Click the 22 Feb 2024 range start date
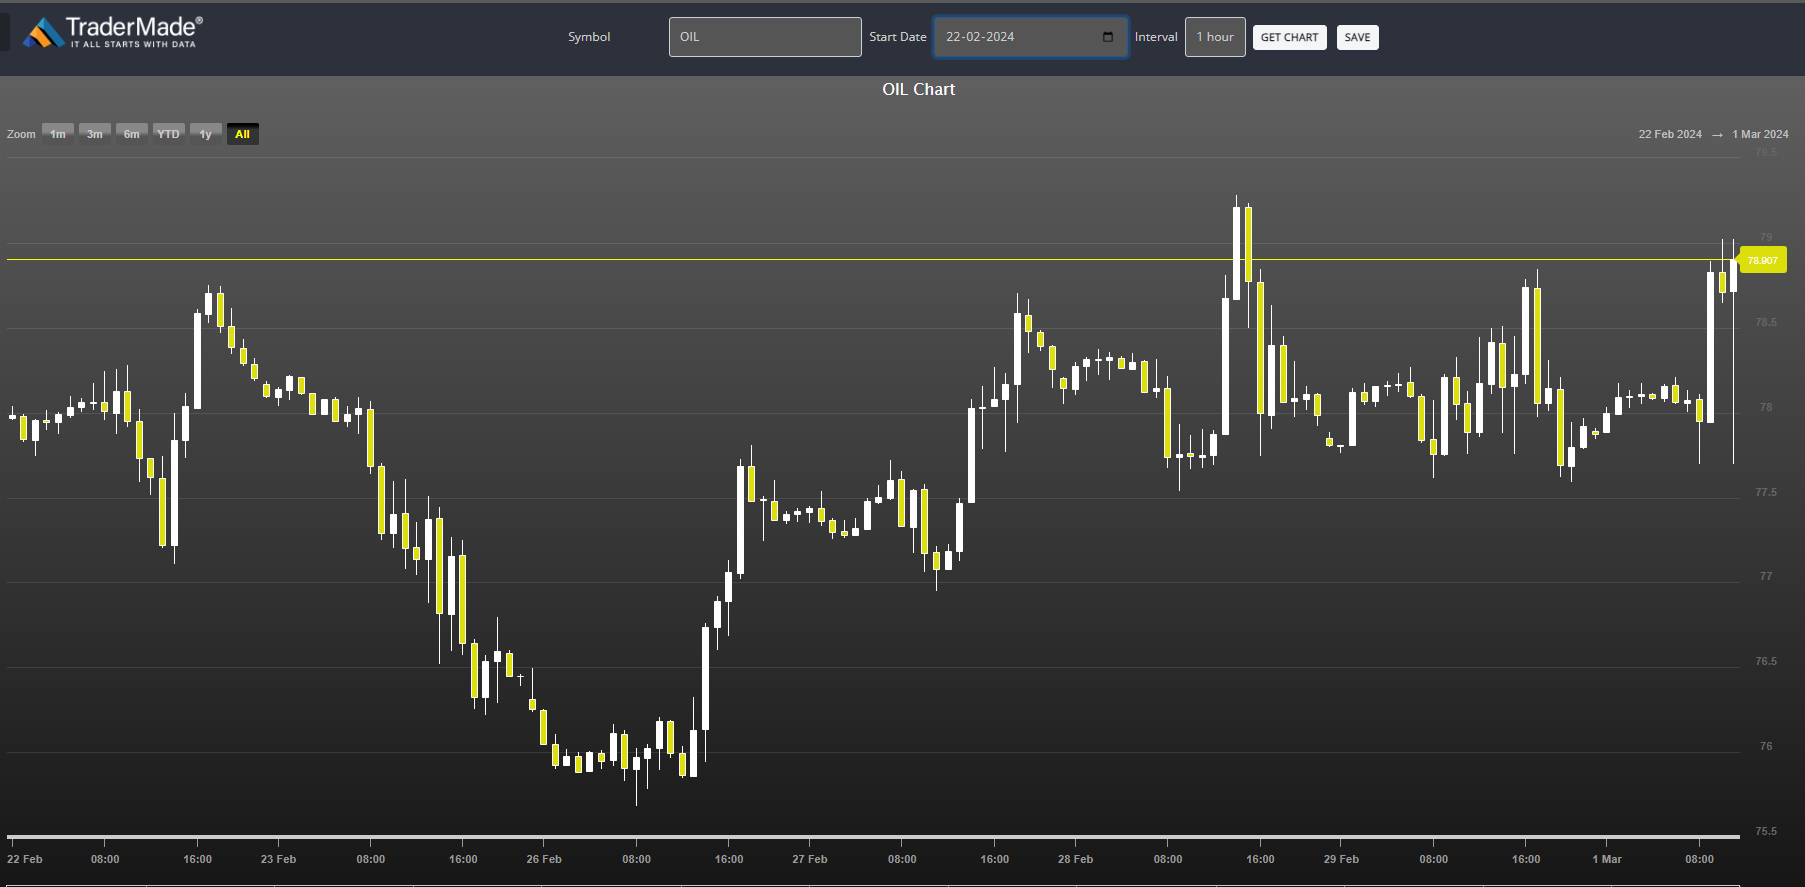The height and width of the screenshot is (887, 1805). point(1670,134)
